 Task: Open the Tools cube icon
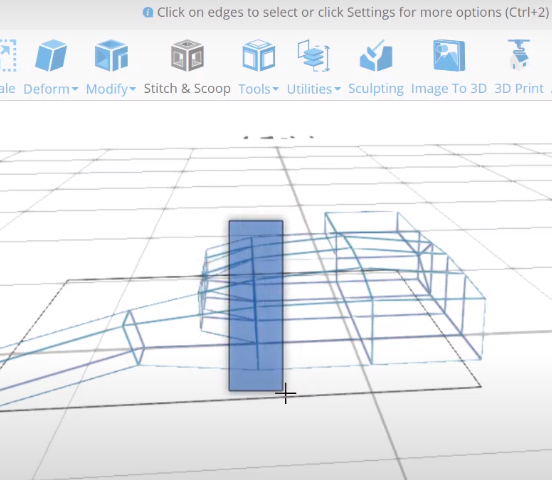259,56
